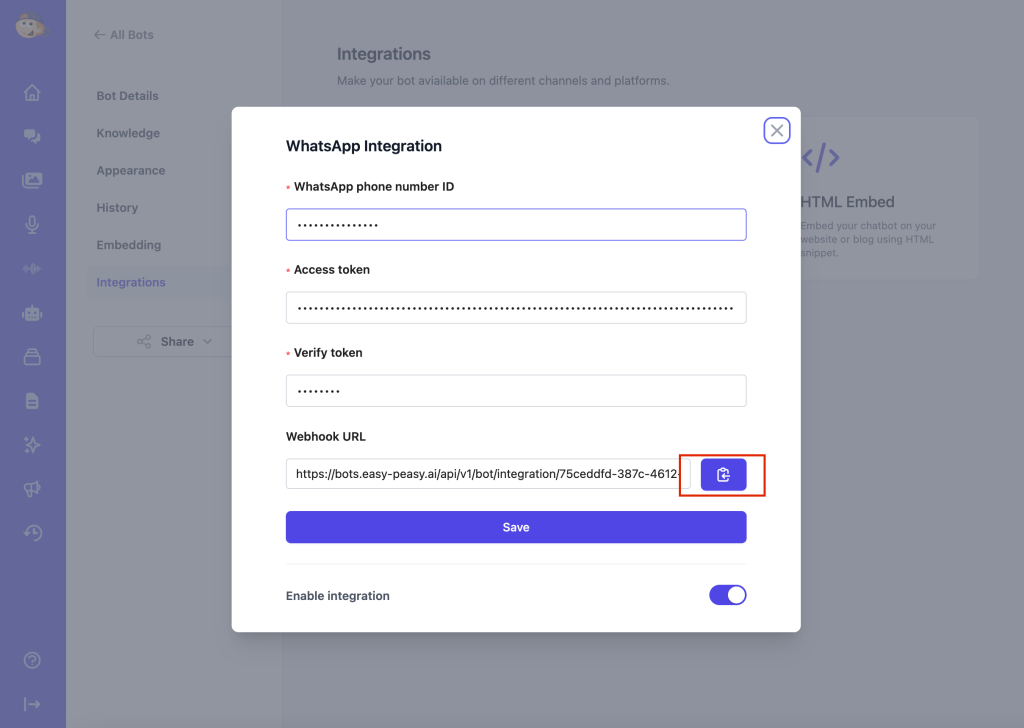
Task: Expand the Share dropdown
Action: click(175, 341)
